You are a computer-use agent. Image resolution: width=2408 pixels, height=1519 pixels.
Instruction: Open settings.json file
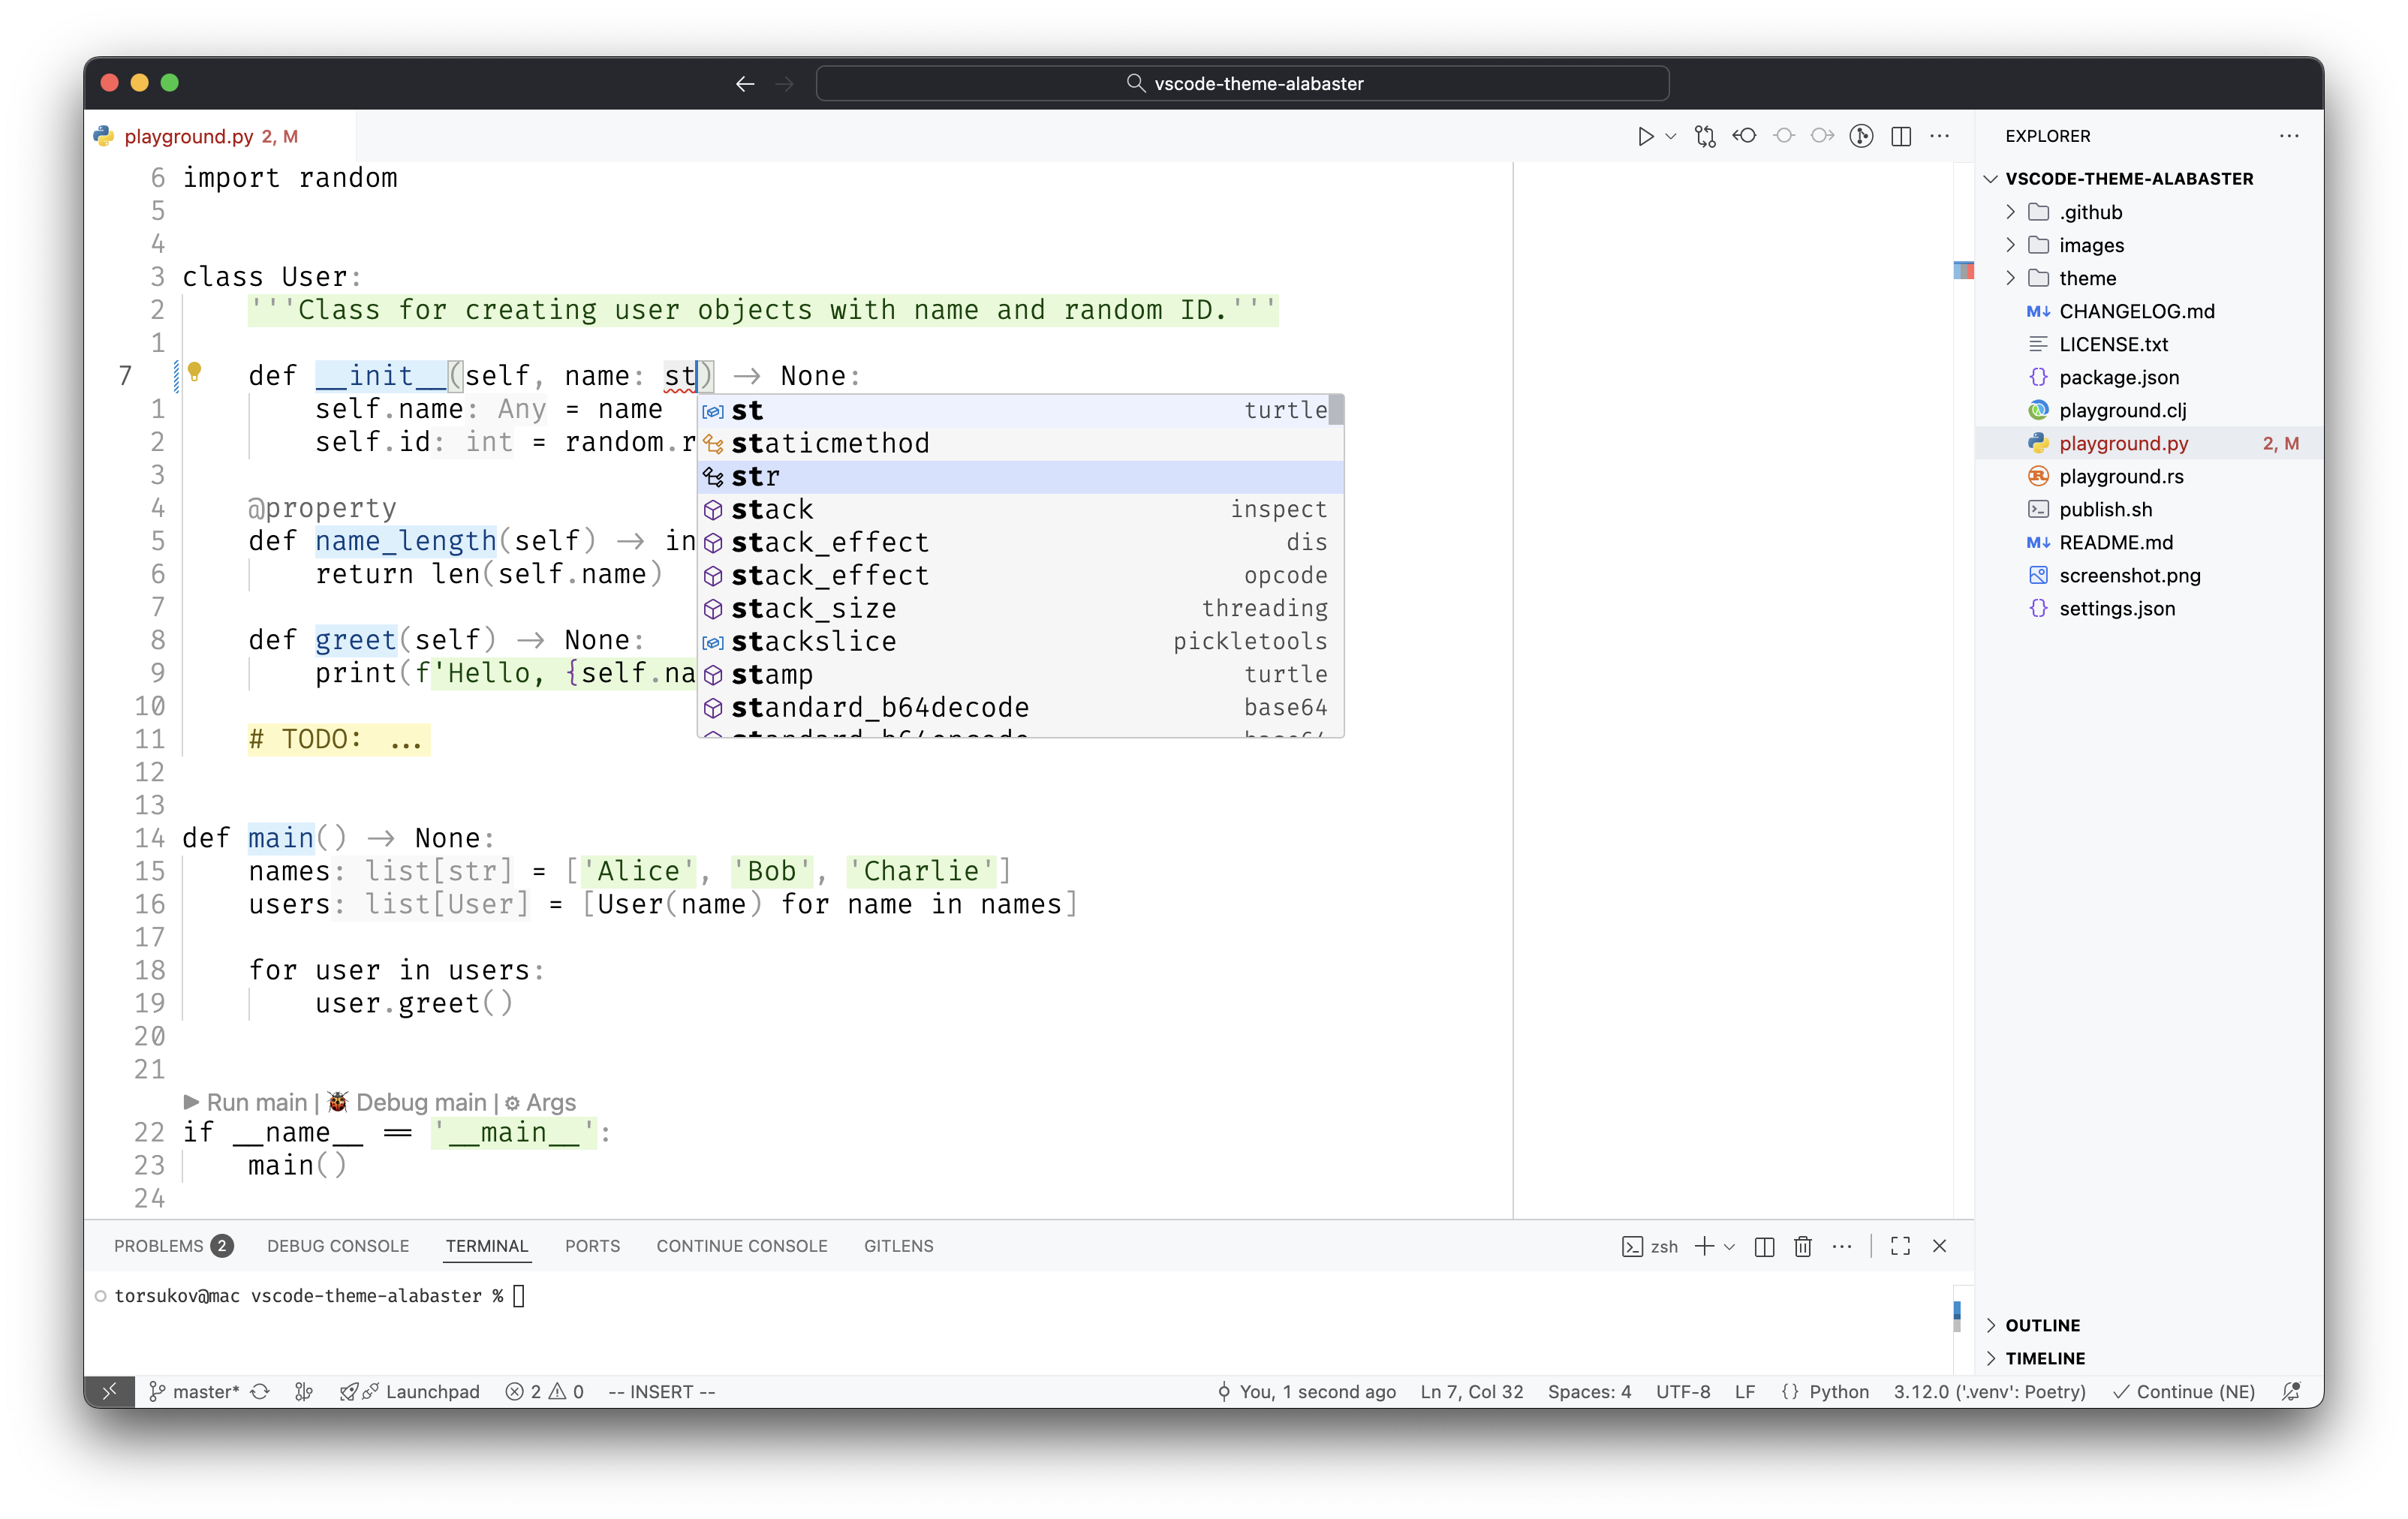[2116, 608]
